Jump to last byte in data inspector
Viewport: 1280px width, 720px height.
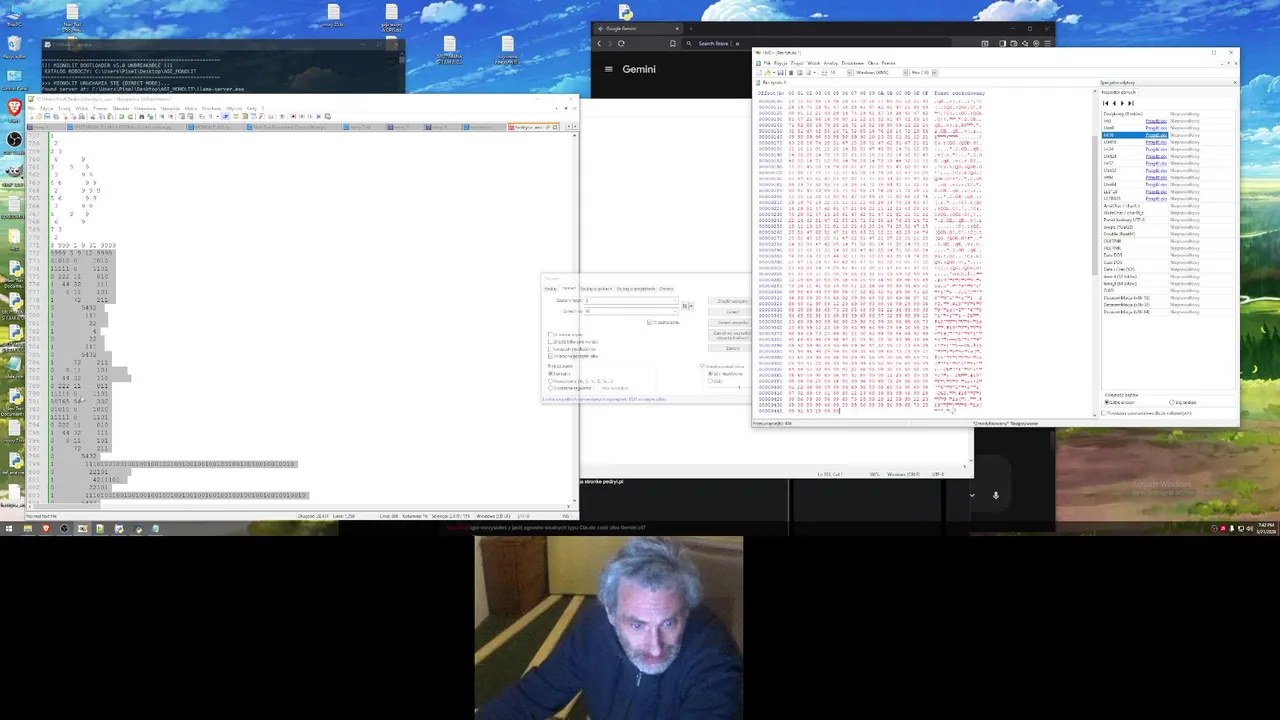coord(1131,103)
